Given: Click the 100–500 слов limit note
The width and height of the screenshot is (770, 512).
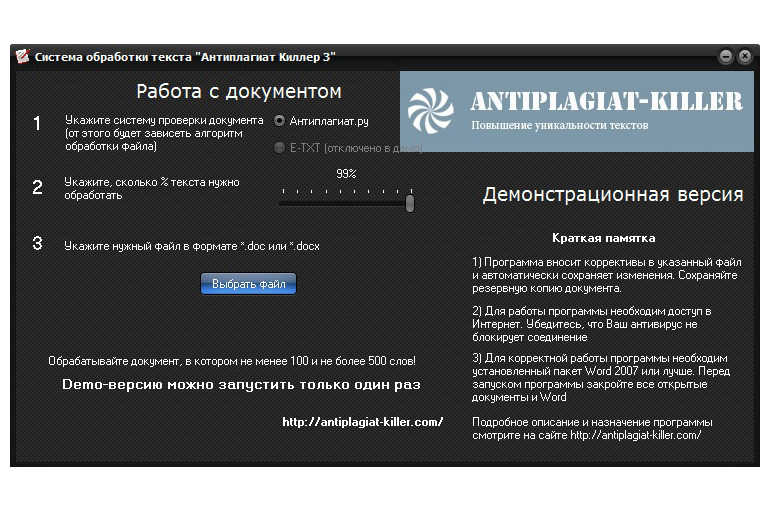Looking at the screenshot, I should tap(232, 361).
